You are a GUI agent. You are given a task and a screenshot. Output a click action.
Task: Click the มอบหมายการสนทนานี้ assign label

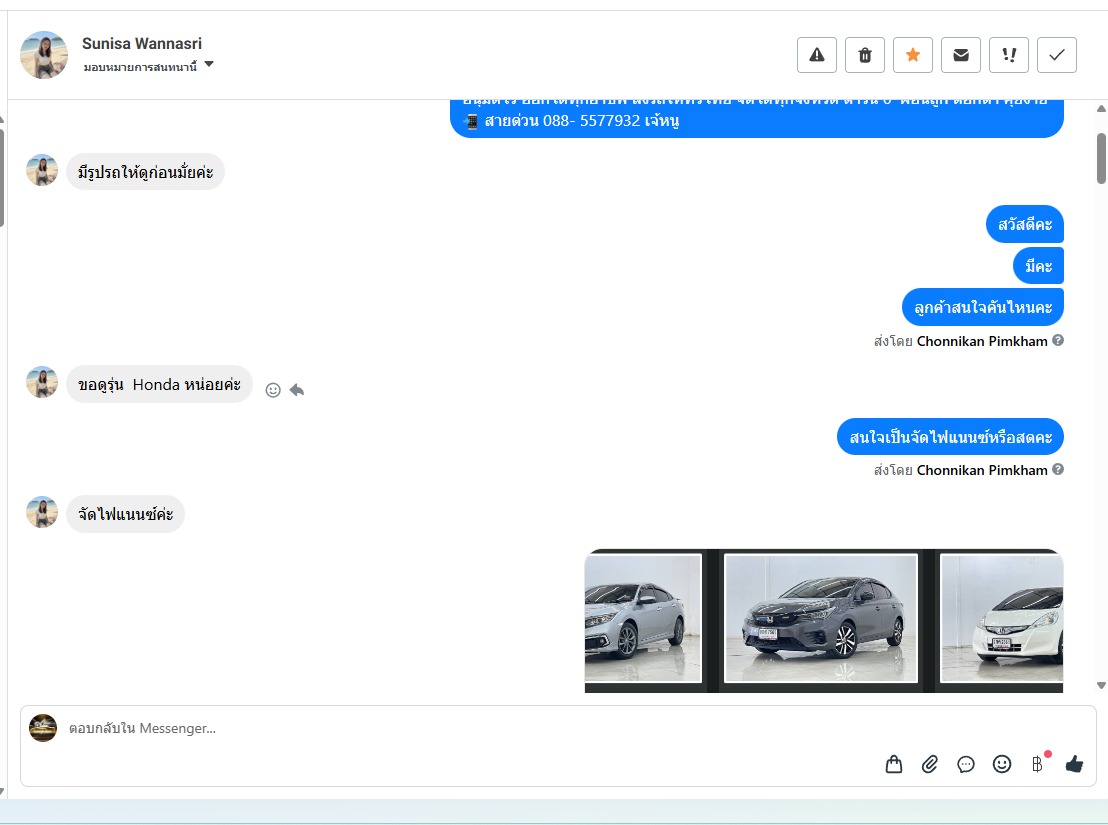(x=140, y=67)
